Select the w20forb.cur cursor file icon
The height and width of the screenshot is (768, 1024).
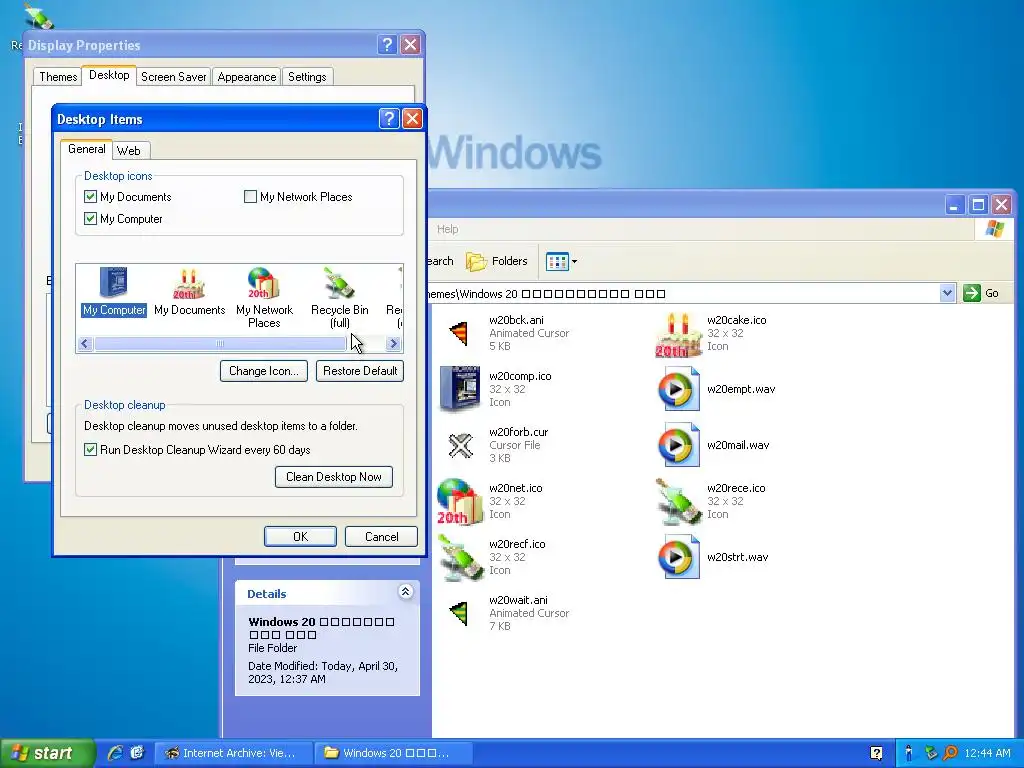click(460, 445)
